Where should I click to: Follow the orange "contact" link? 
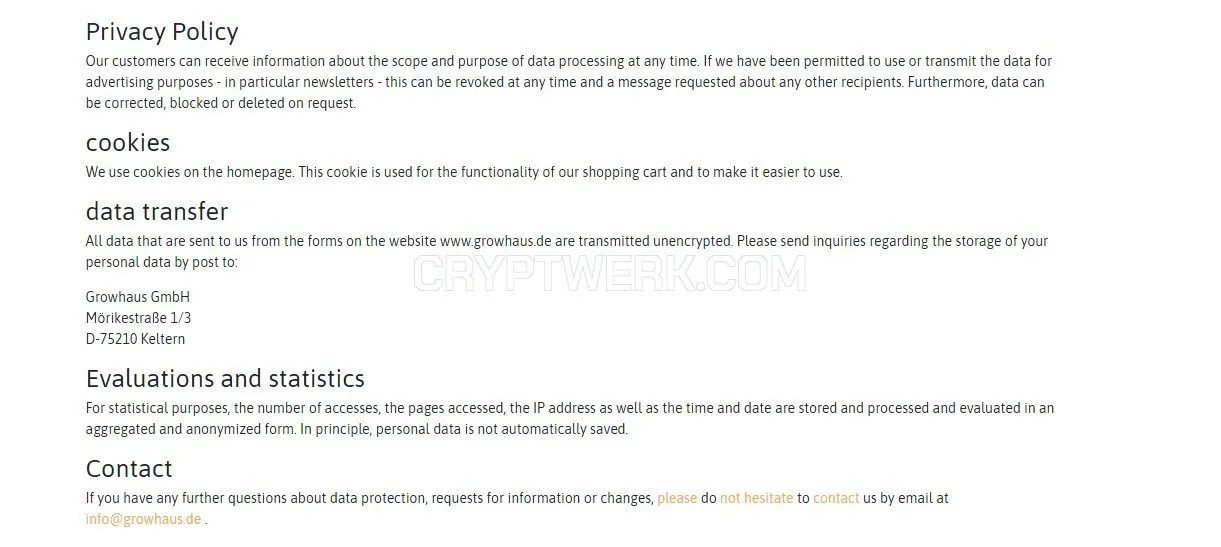(x=836, y=498)
